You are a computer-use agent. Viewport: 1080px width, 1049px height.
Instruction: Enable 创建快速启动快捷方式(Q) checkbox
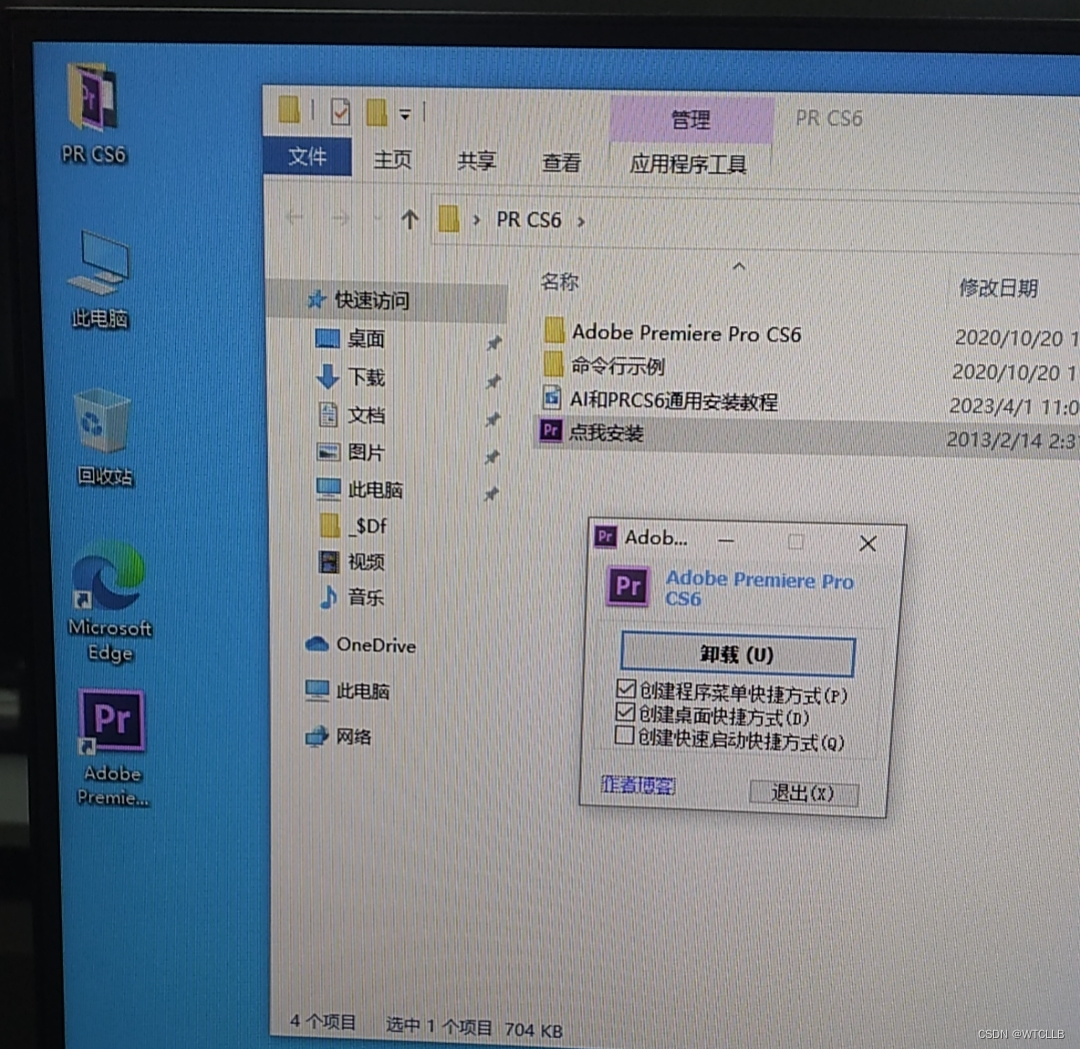click(x=624, y=735)
